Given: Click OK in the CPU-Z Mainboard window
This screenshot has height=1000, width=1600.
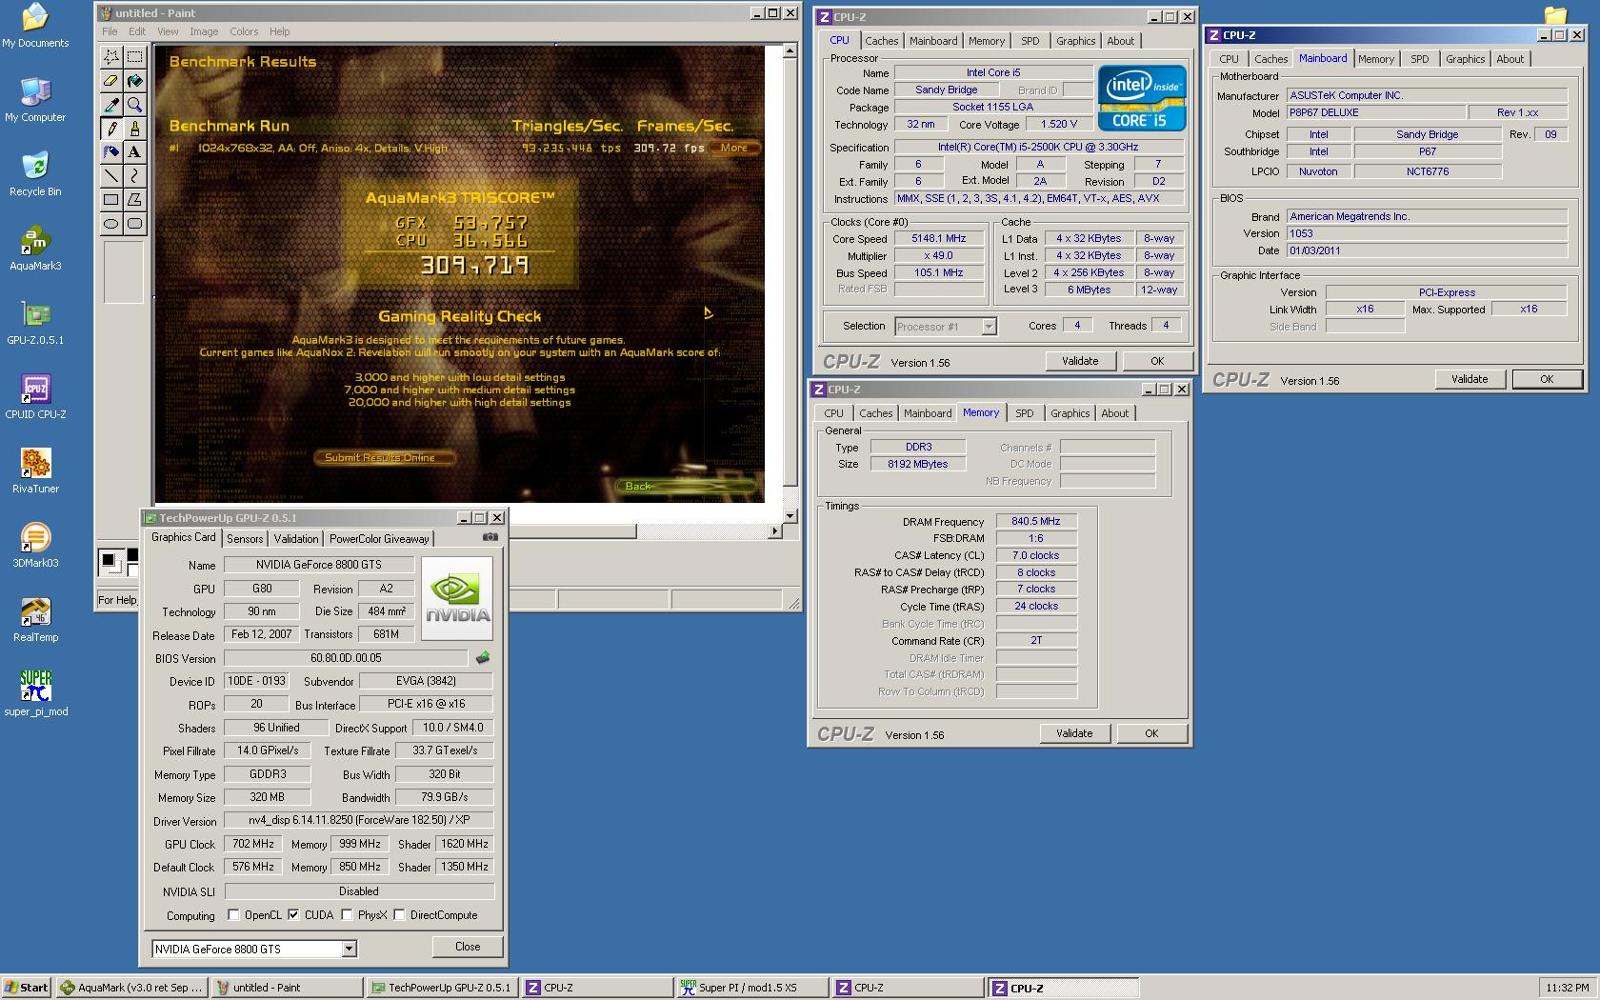Looking at the screenshot, I should [x=1546, y=379].
